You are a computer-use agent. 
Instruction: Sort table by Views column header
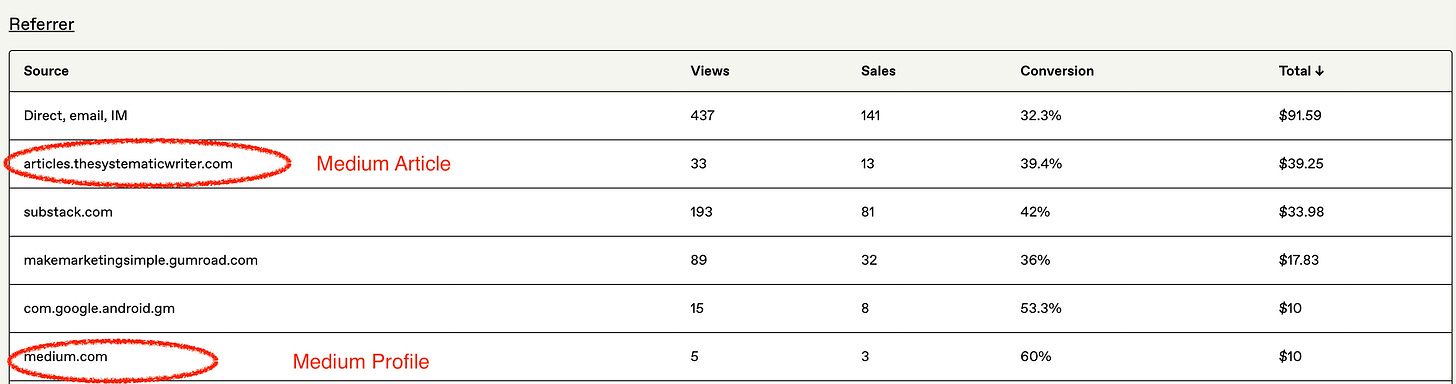(710, 71)
